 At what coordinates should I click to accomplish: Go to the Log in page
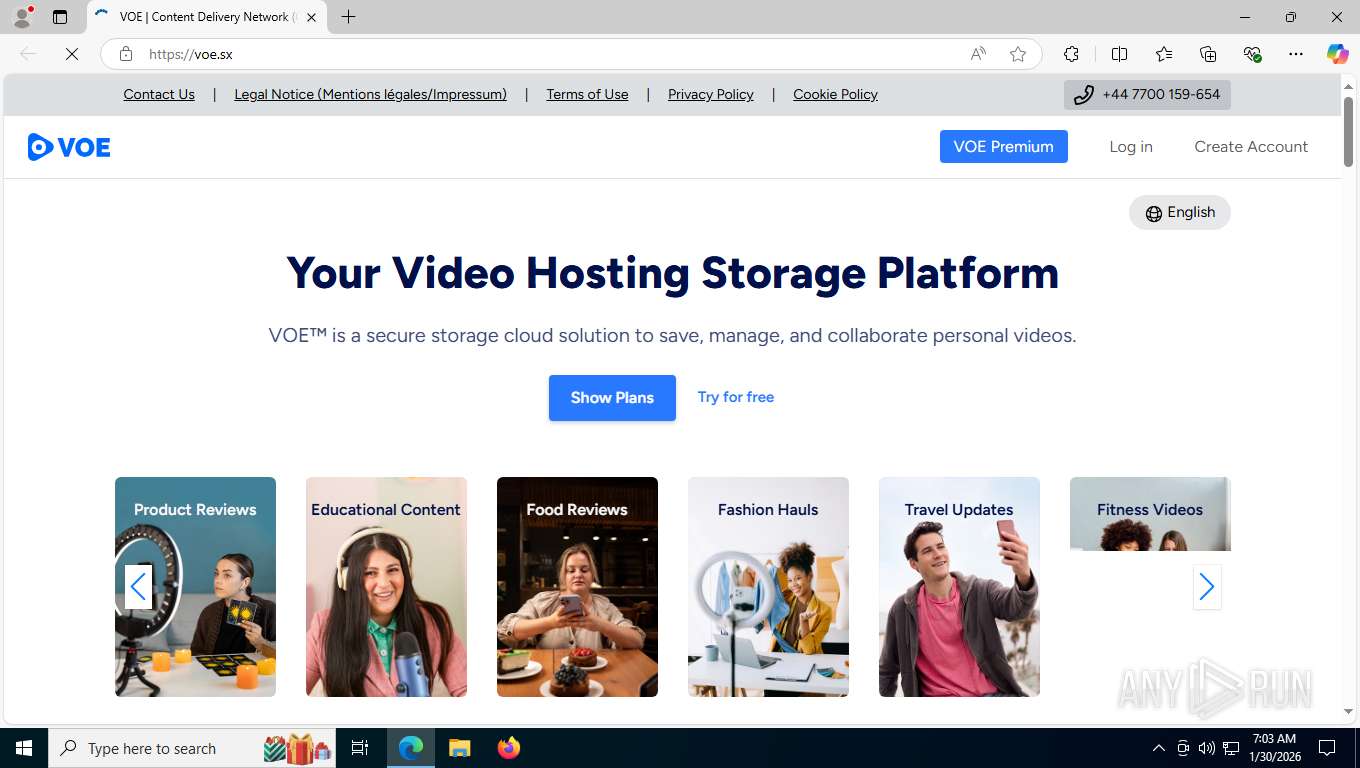[x=1131, y=146]
